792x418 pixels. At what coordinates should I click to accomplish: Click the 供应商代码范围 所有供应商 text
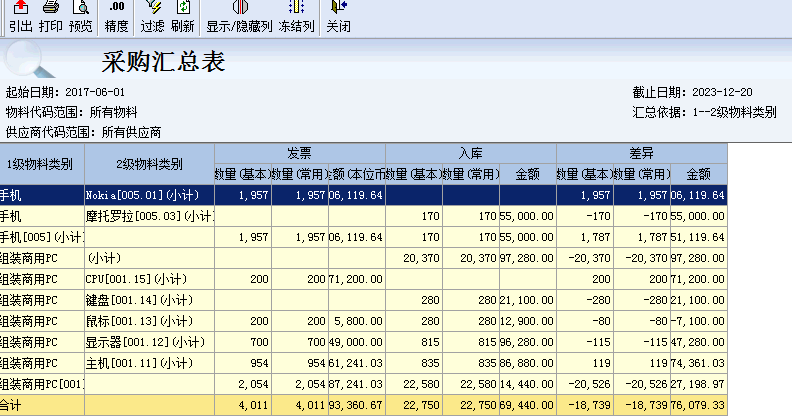[83, 132]
